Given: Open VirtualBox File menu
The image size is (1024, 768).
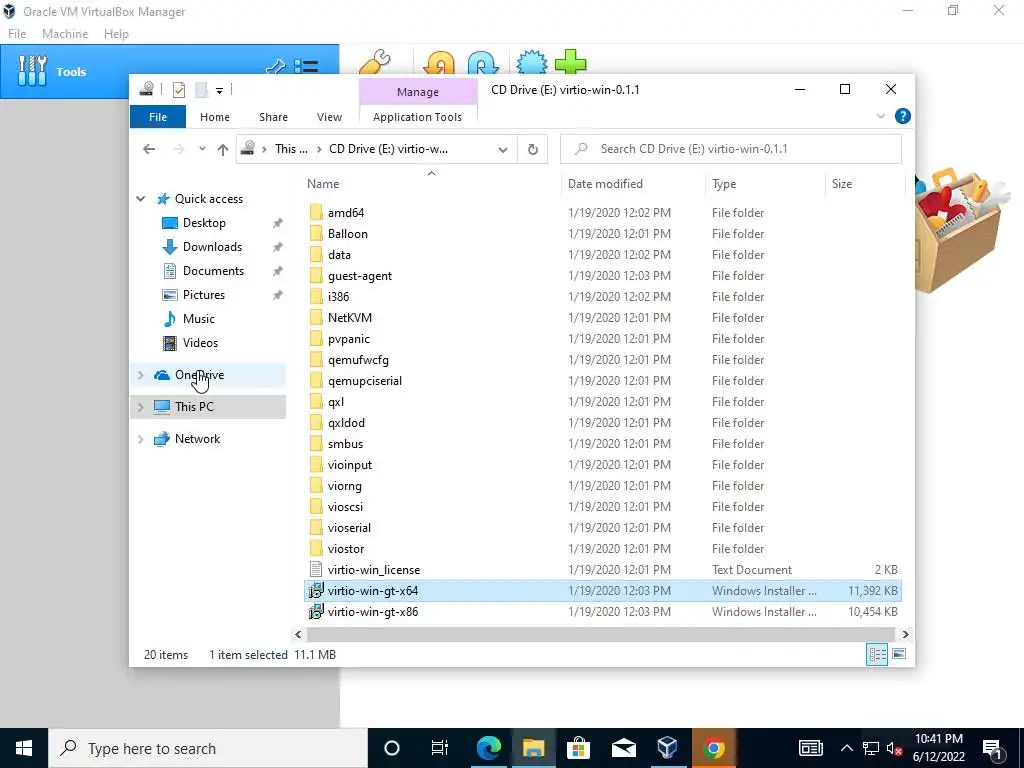Looking at the screenshot, I should click(17, 34).
